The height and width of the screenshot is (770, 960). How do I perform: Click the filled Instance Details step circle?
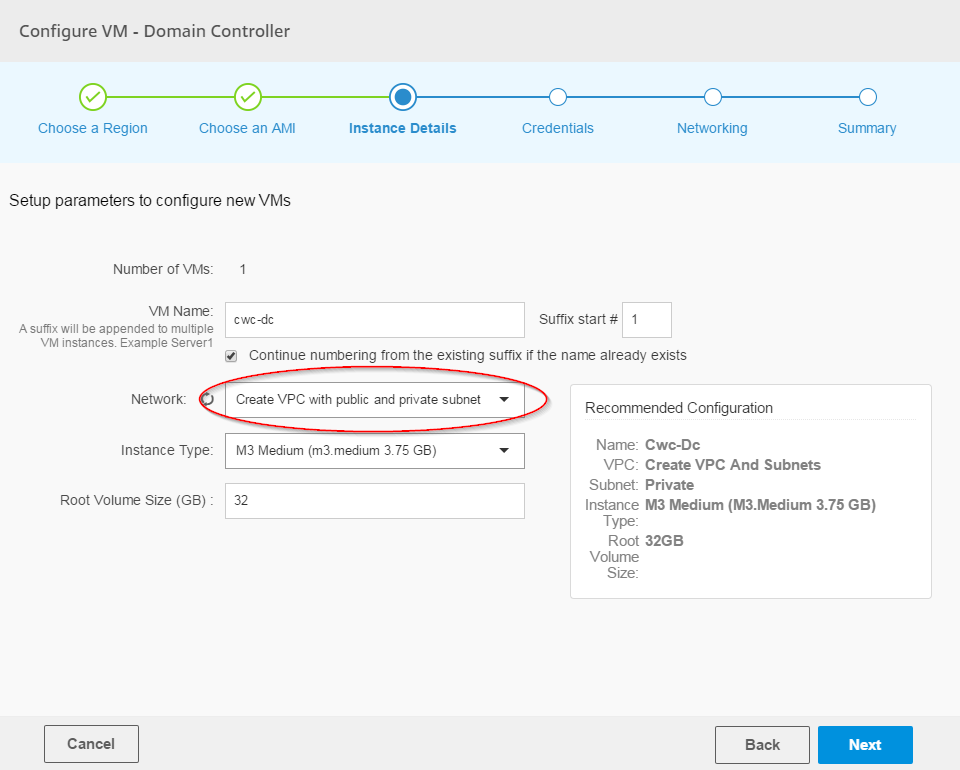coord(403,97)
